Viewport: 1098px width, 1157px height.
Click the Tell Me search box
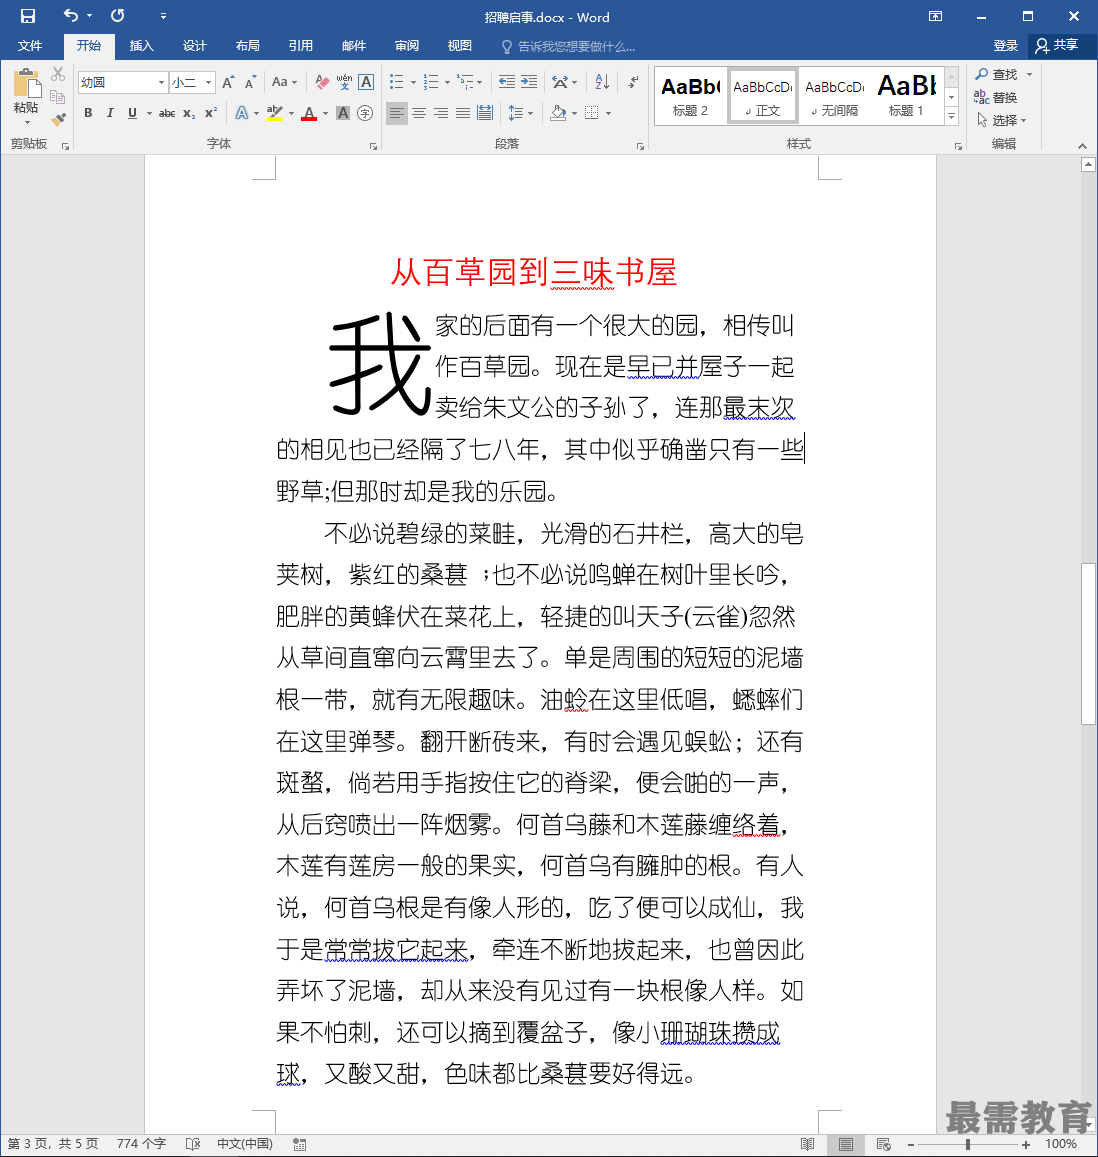pyautogui.click(x=568, y=46)
